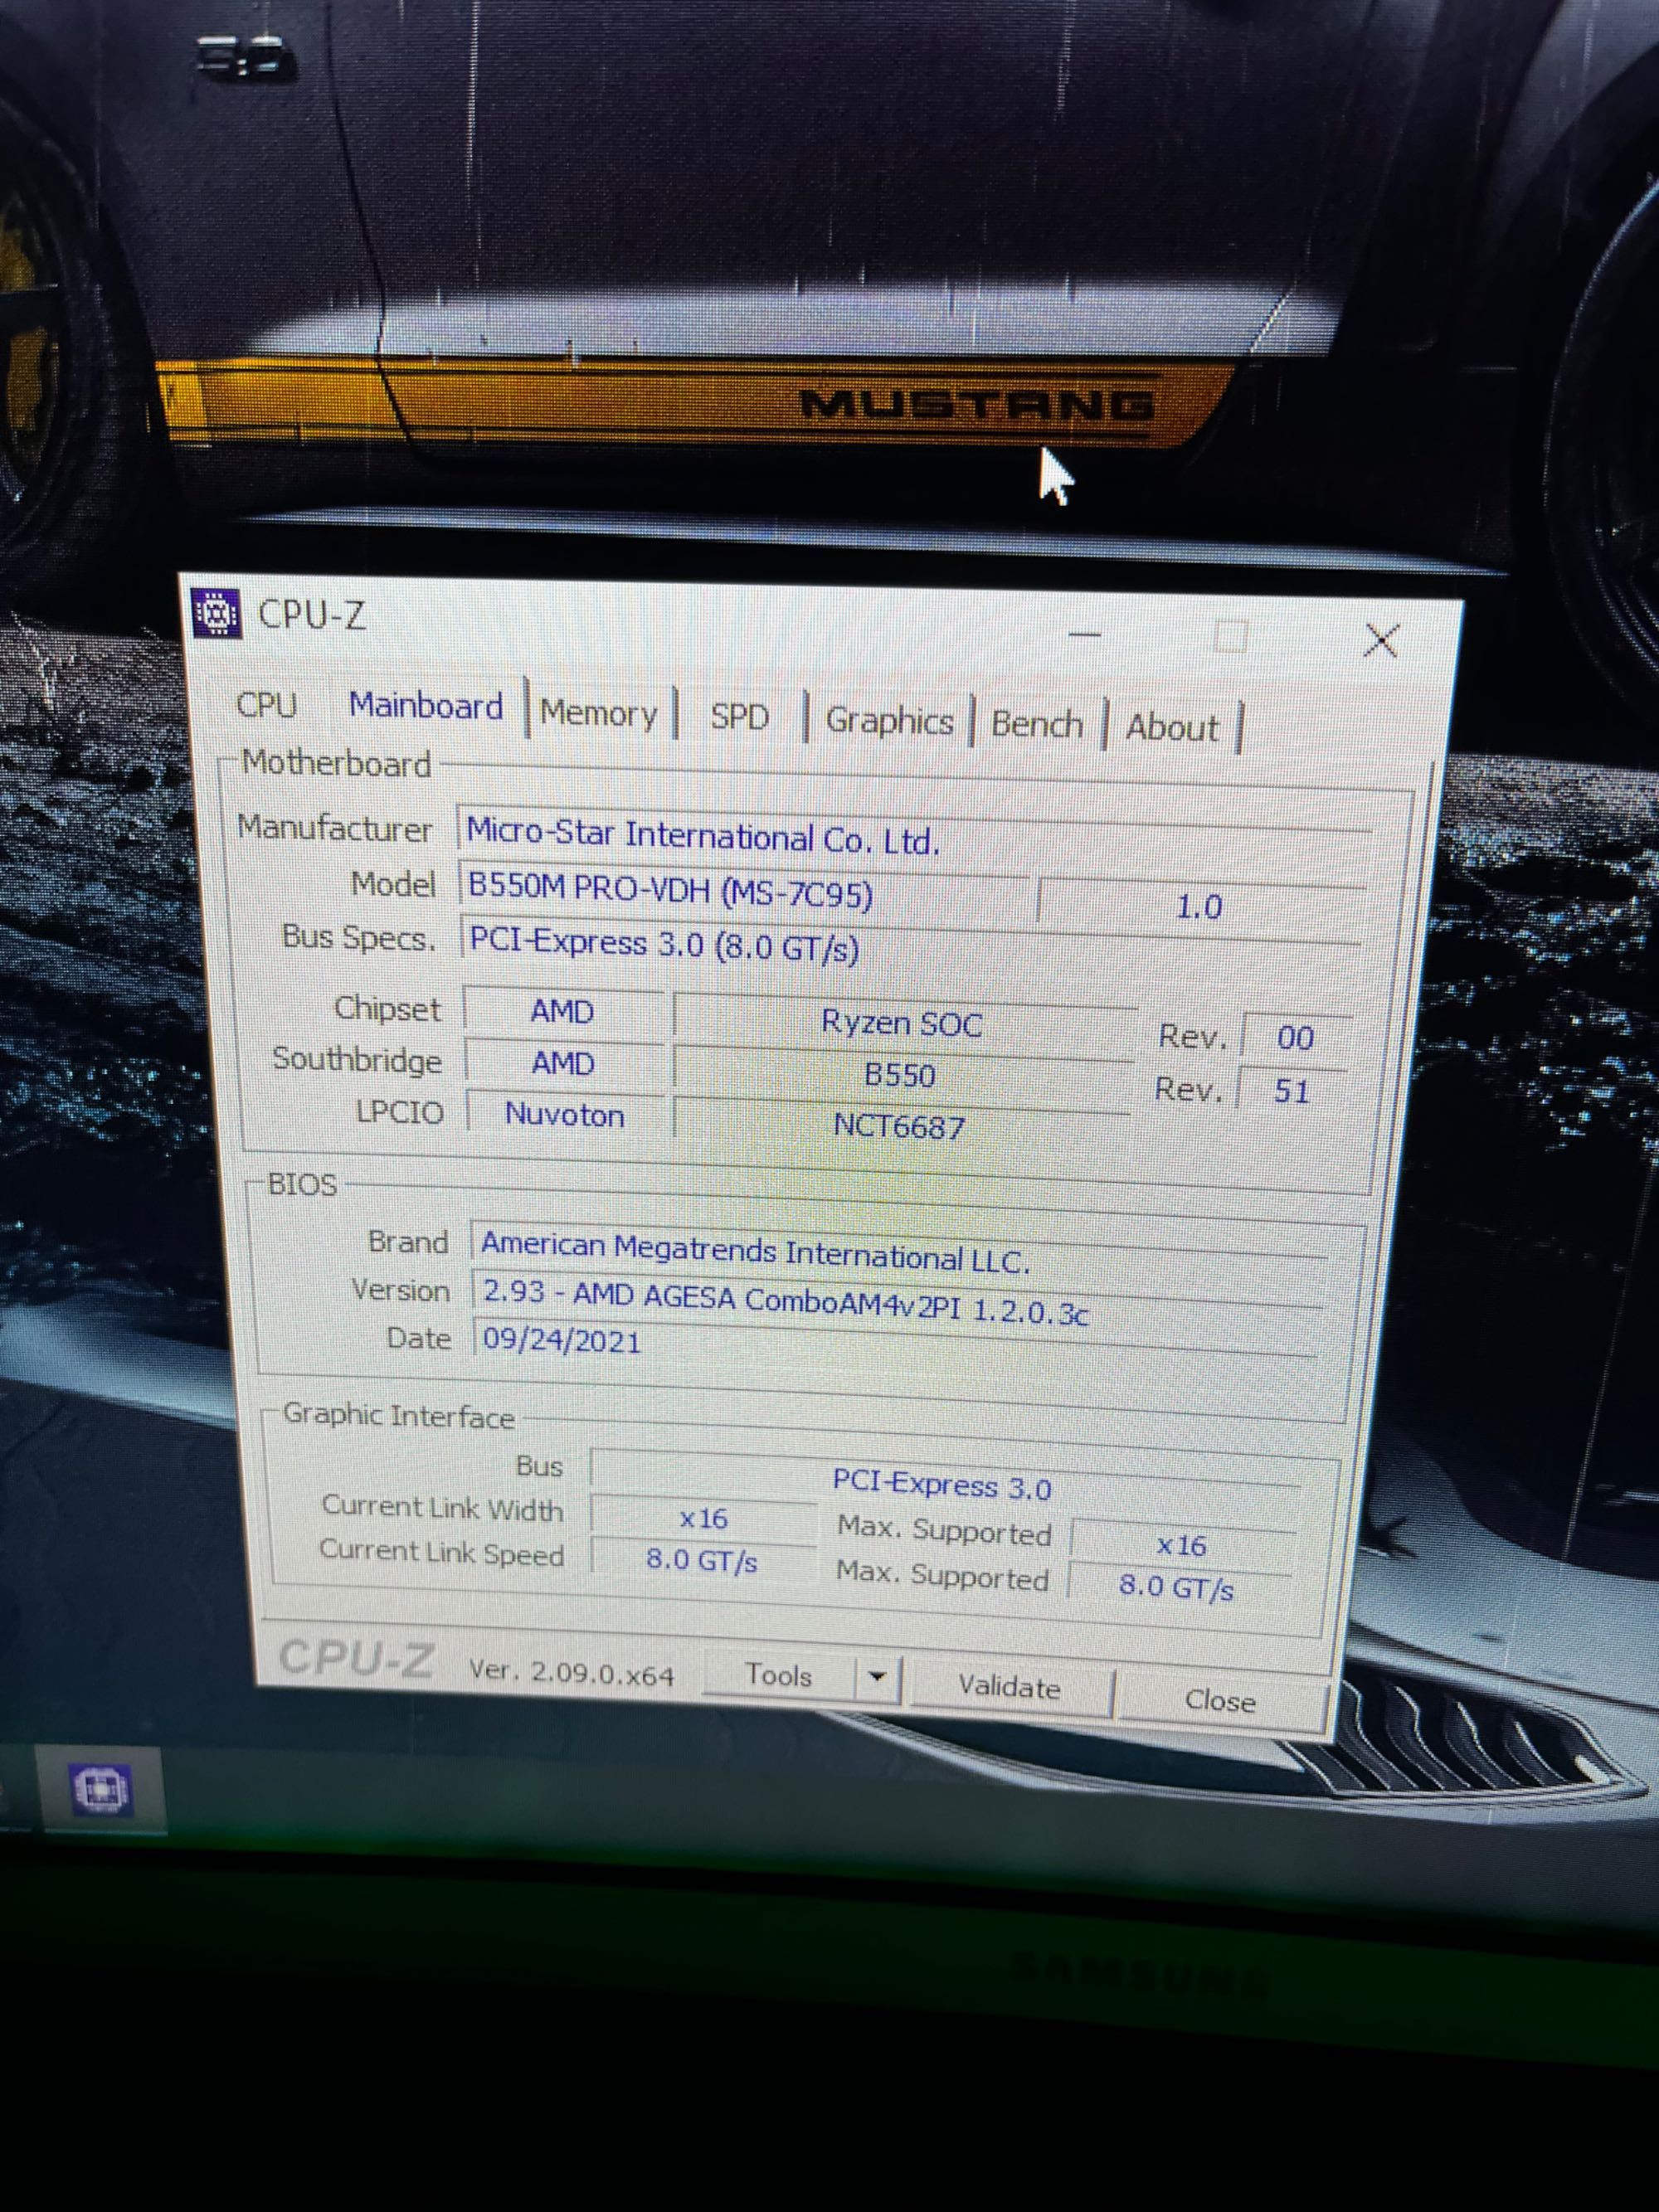Image resolution: width=1659 pixels, height=2212 pixels.
Task: Click the Close button at bottom
Action: pos(1220,1700)
